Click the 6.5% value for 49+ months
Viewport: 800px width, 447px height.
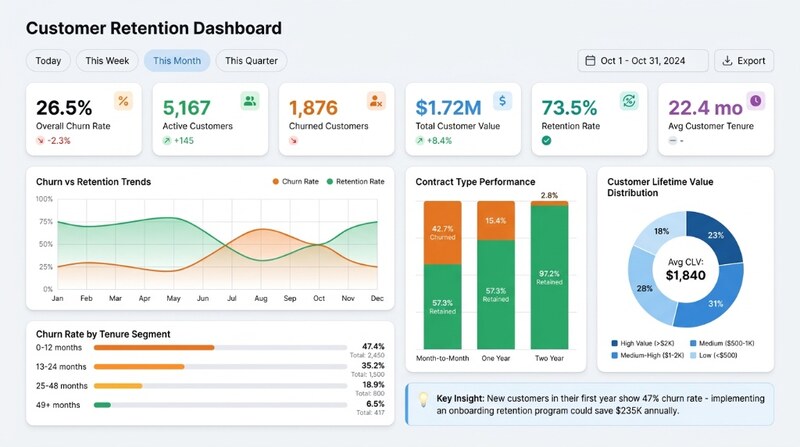click(376, 404)
